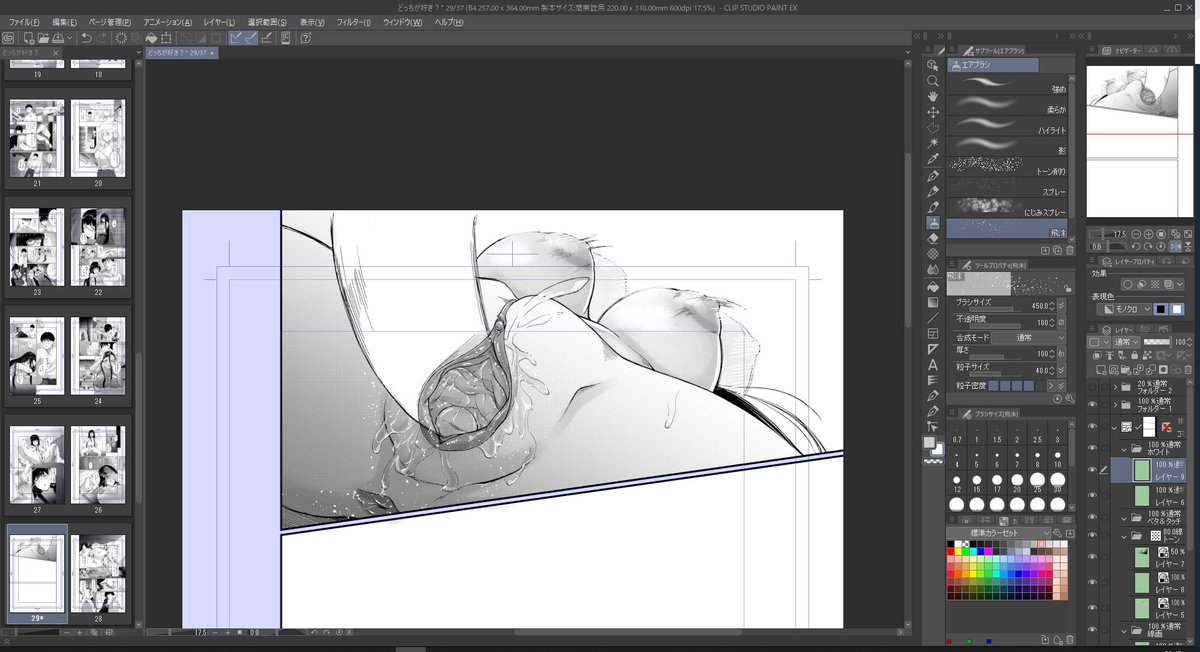The image size is (1200, 652).
Task: Click the Help question mark icon
Action: click(x=305, y=38)
